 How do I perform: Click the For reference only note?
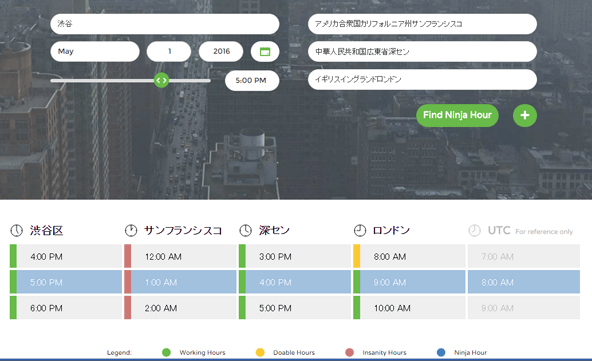tap(544, 231)
